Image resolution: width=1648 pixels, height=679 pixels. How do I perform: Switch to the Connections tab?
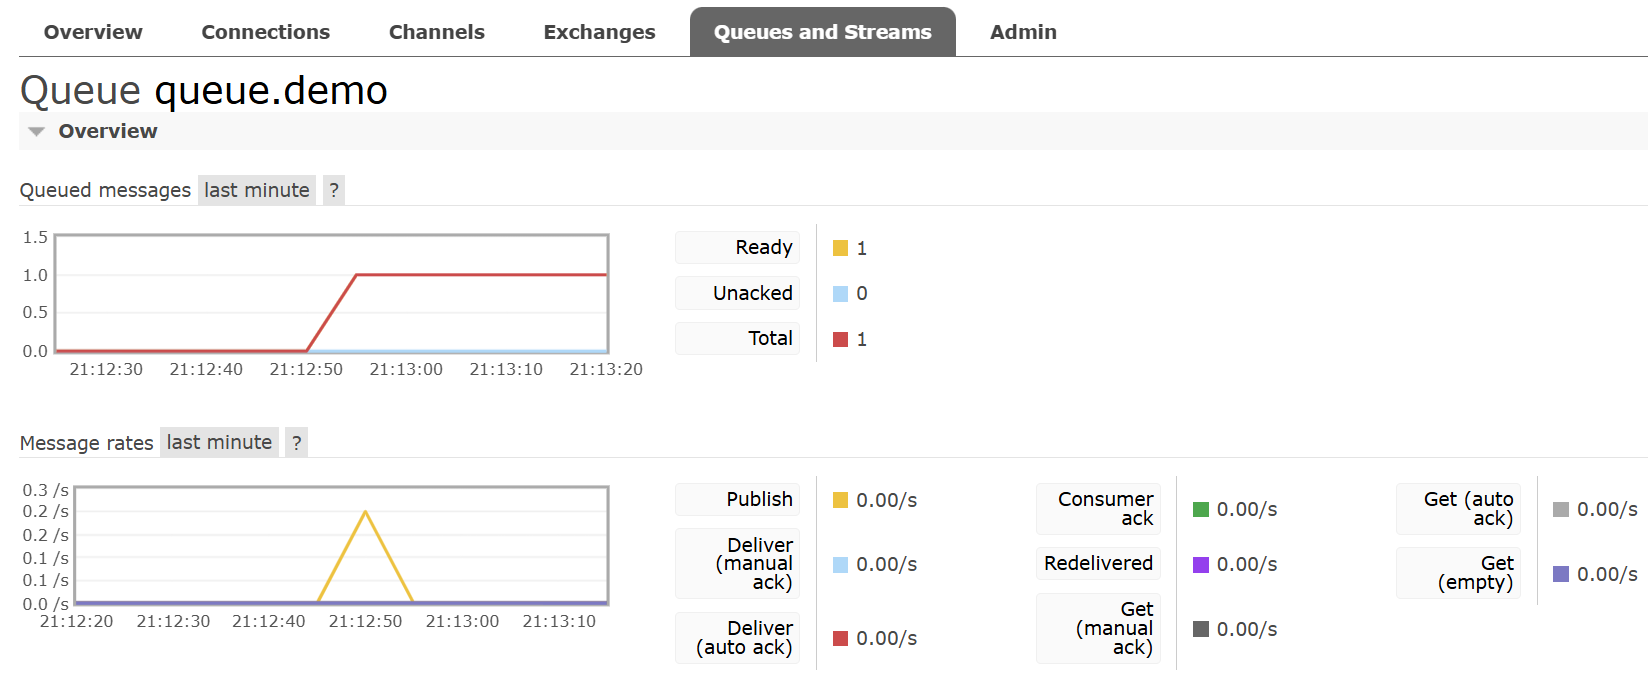click(265, 32)
